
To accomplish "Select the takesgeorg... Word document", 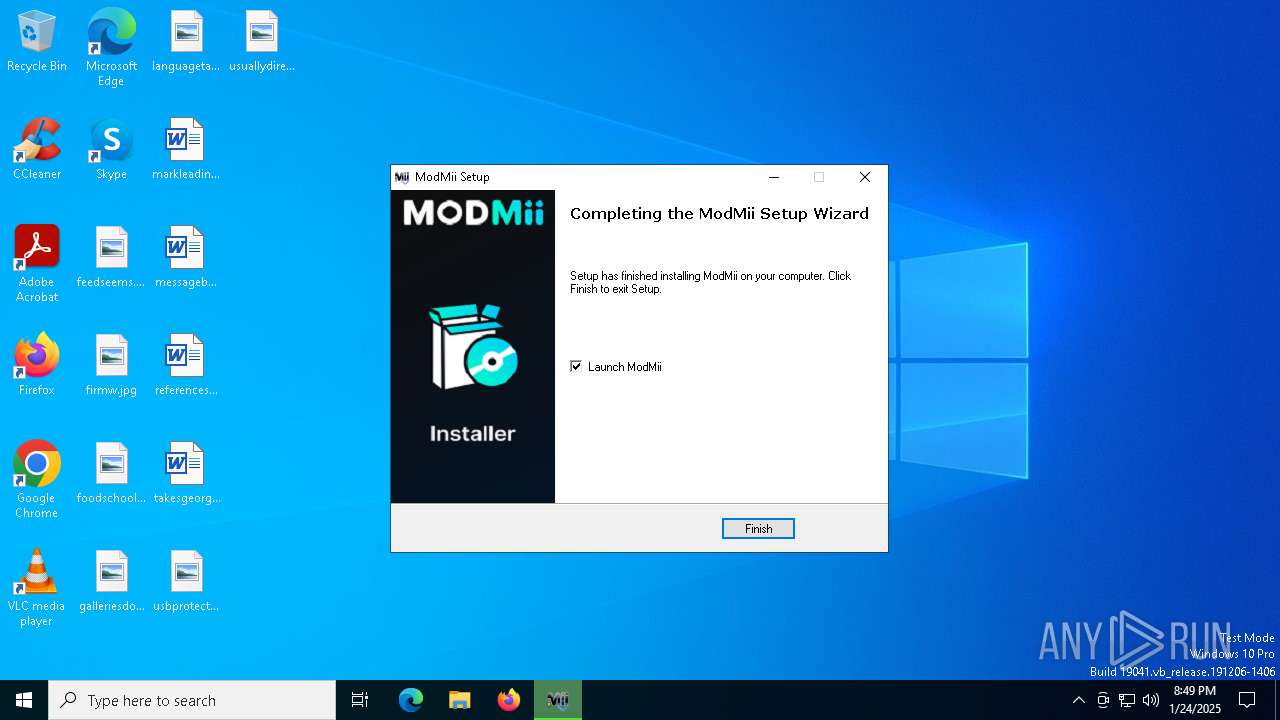I will (x=186, y=474).
